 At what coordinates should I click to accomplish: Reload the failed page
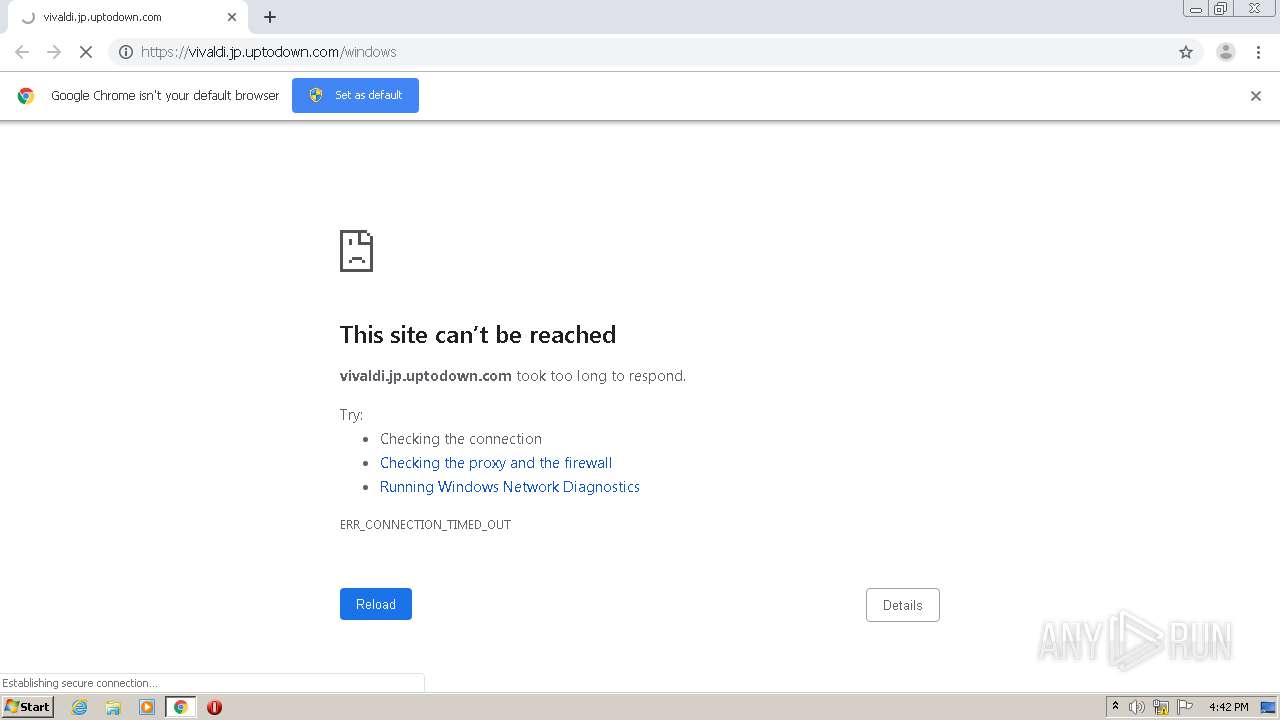coord(376,604)
